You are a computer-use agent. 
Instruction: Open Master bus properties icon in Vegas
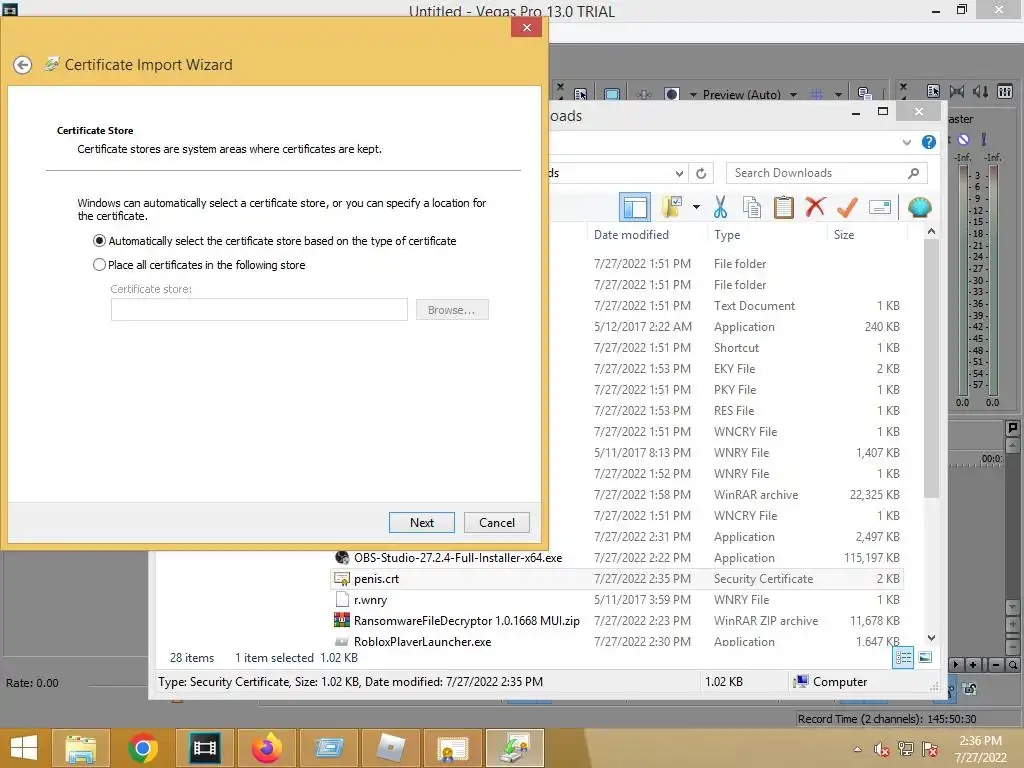933,91
